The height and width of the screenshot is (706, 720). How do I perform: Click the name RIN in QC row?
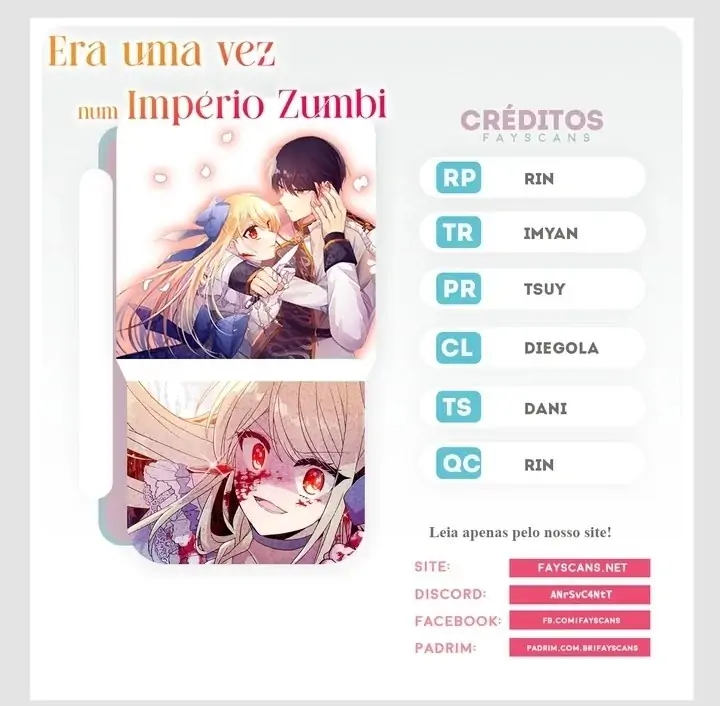point(539,465)
